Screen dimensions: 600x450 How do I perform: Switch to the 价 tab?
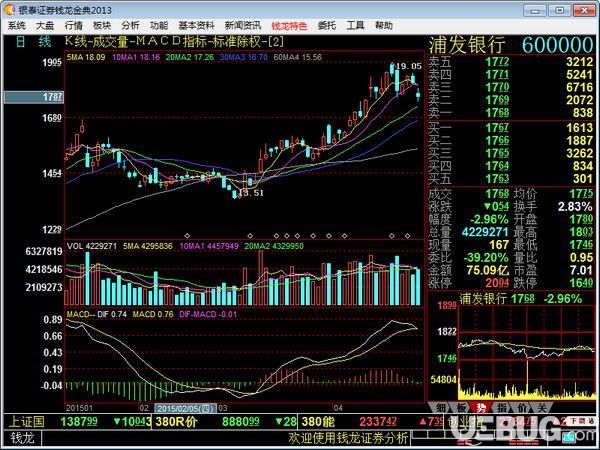(x=522, y=408)
